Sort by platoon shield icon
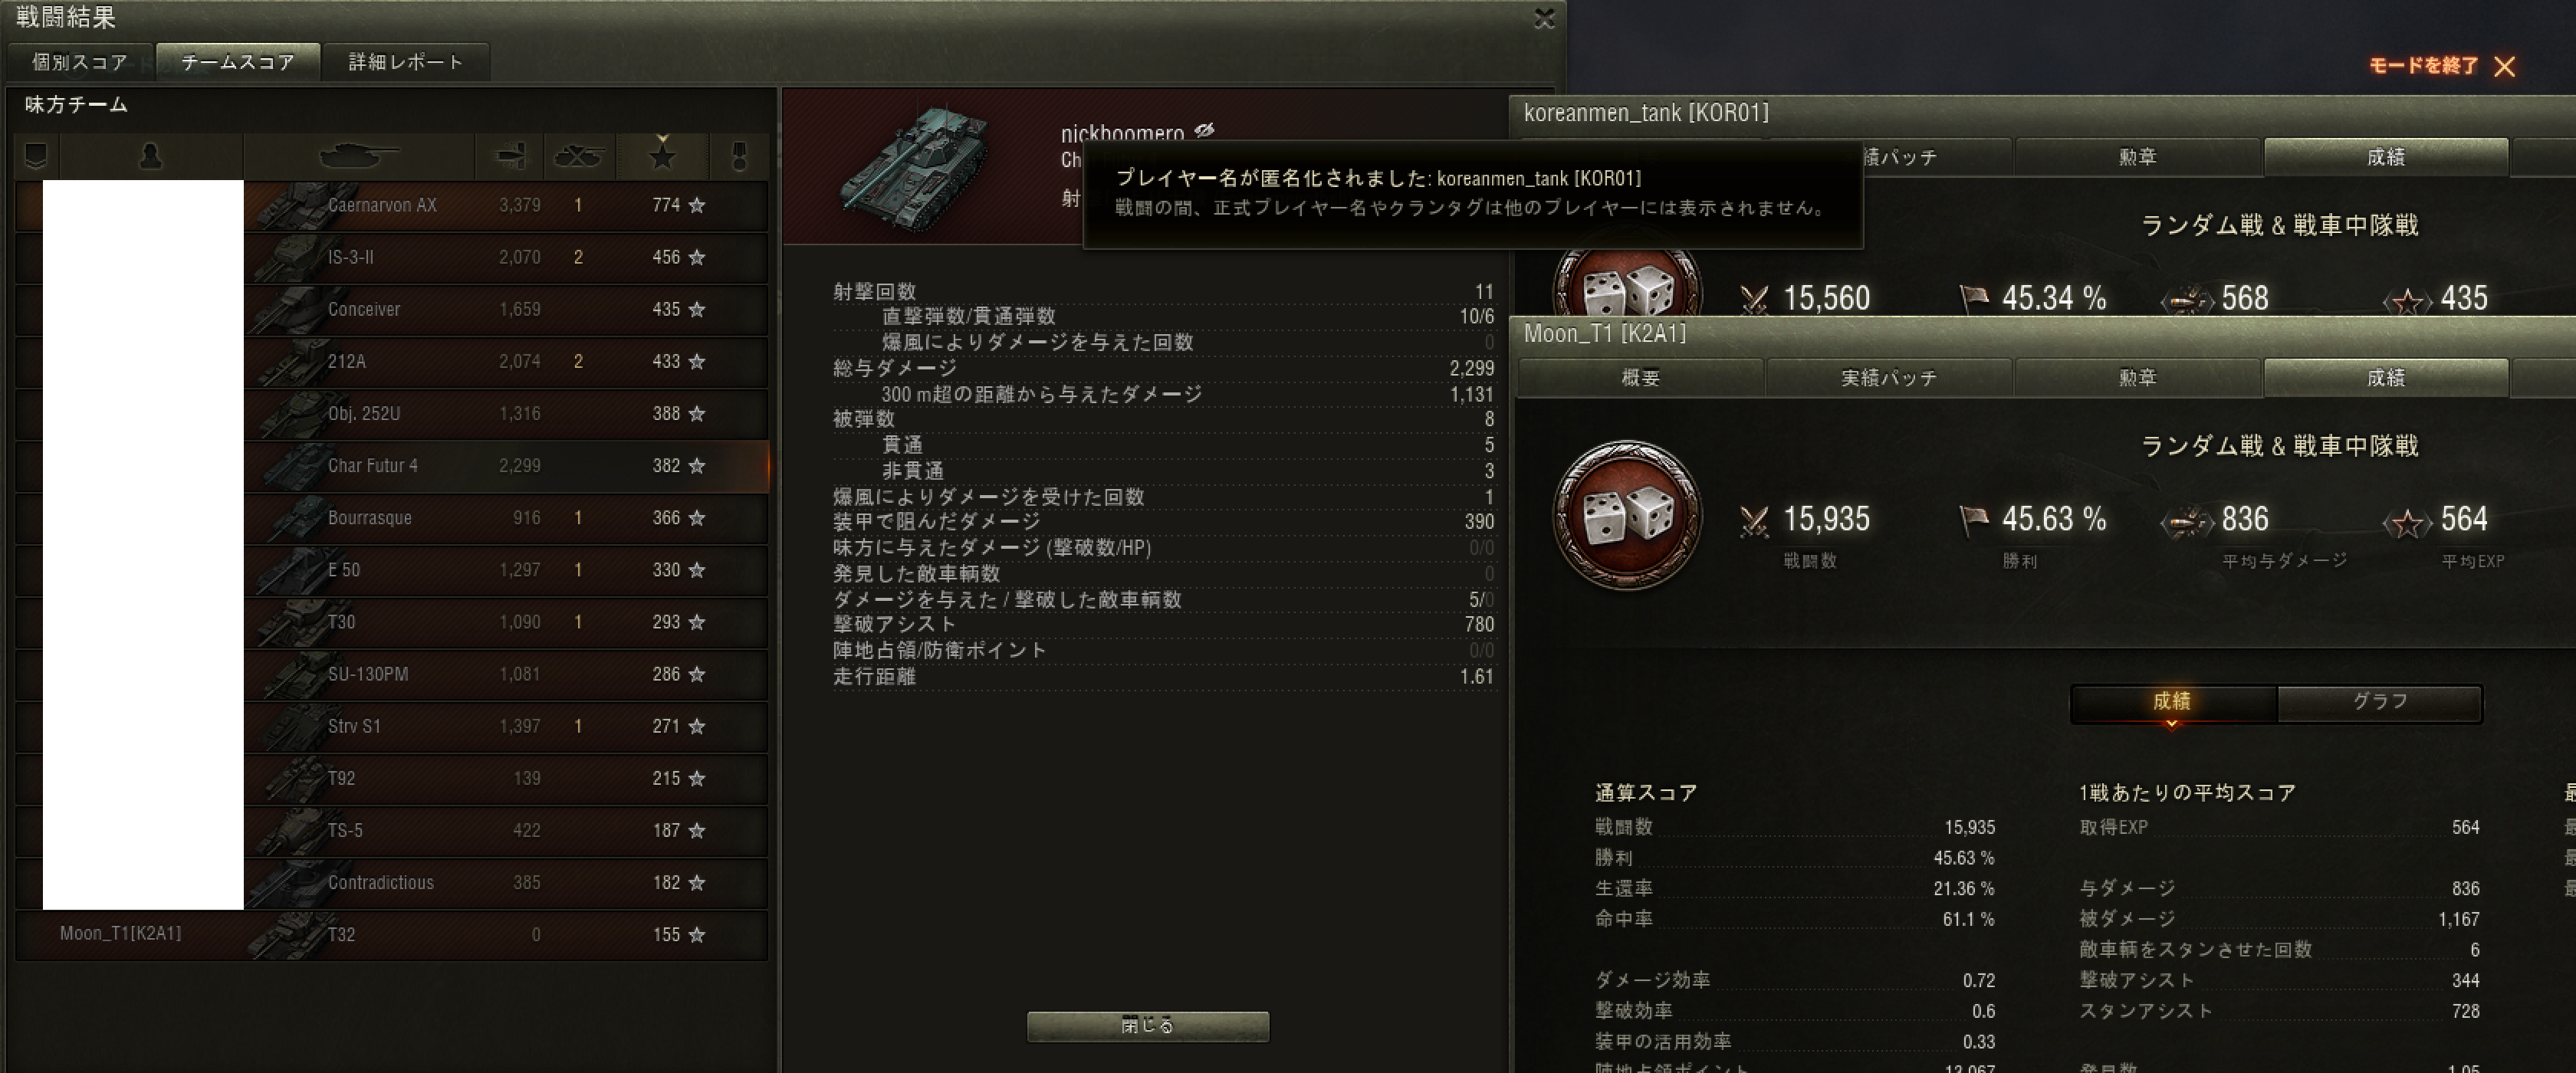The width and height of the screenshot is (2576, 1073). point(37,156)
